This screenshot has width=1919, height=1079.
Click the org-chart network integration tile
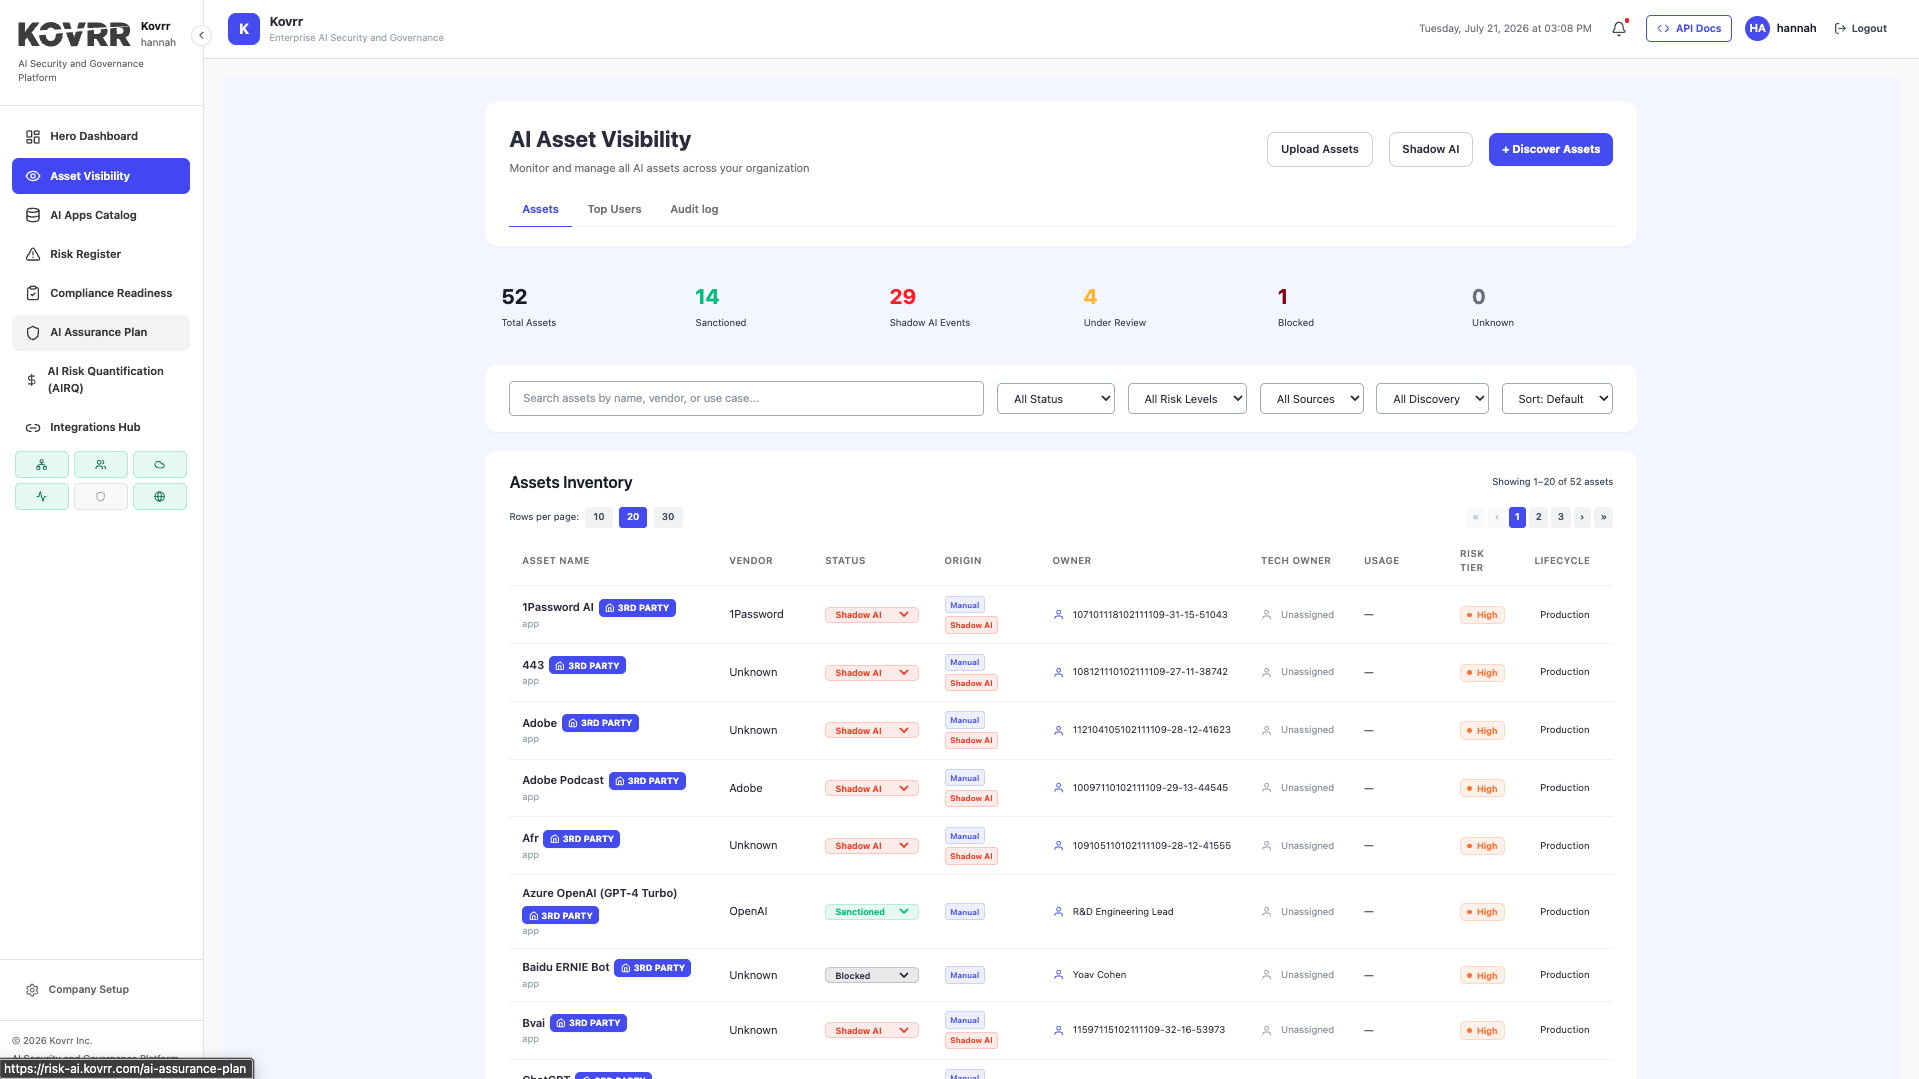click(42, 465)
